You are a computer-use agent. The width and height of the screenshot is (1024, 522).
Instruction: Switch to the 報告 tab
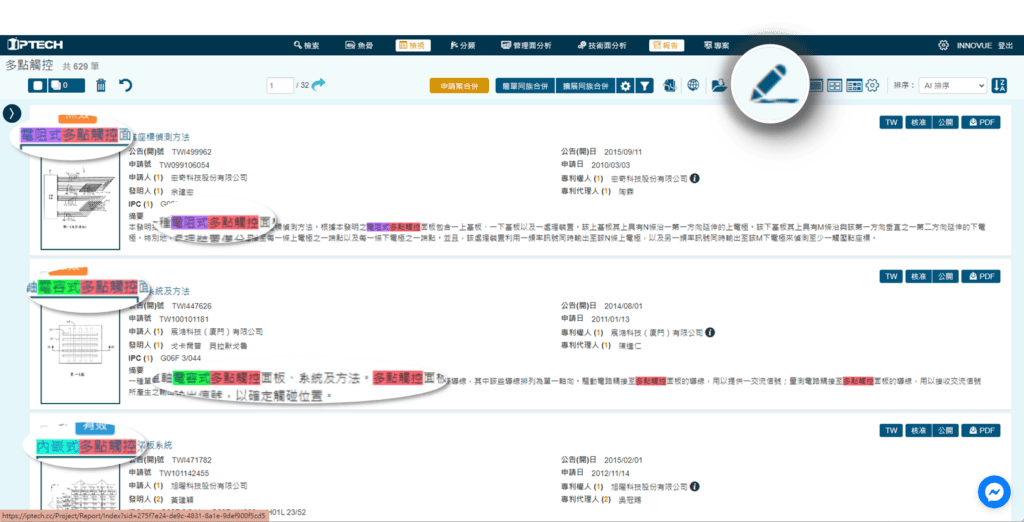coord(666,46)
